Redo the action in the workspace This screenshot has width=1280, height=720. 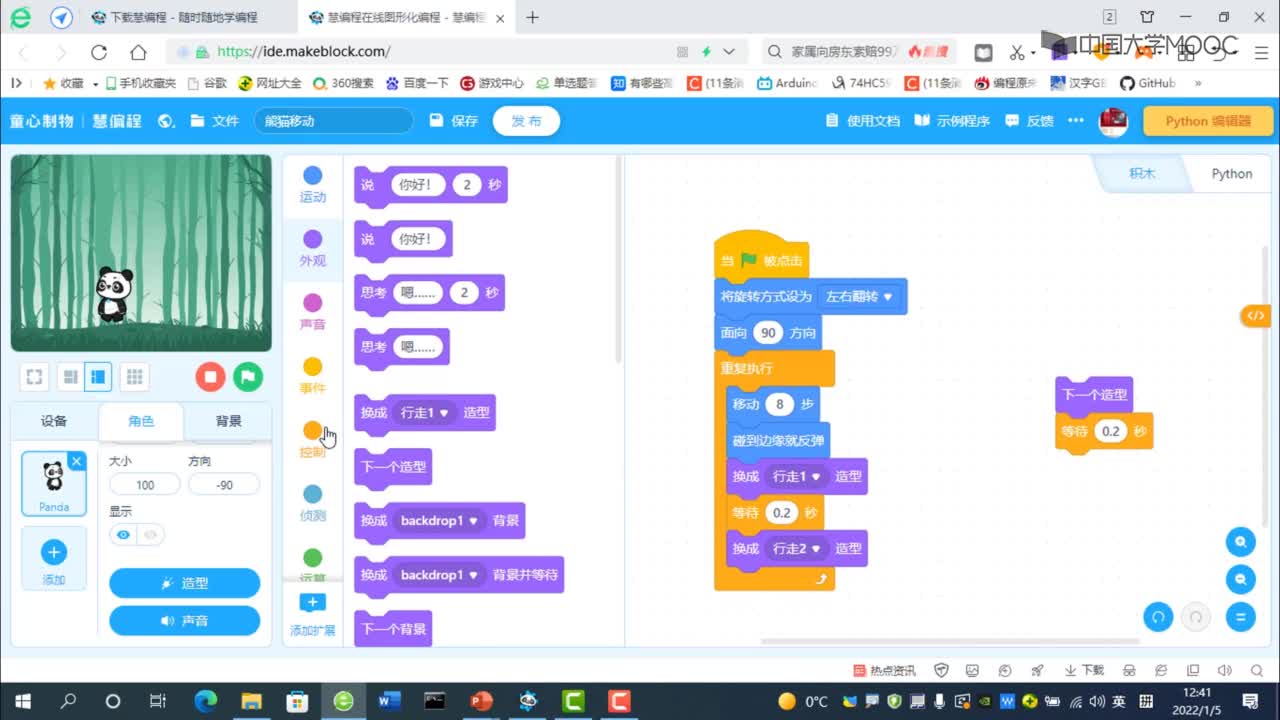1195,617
